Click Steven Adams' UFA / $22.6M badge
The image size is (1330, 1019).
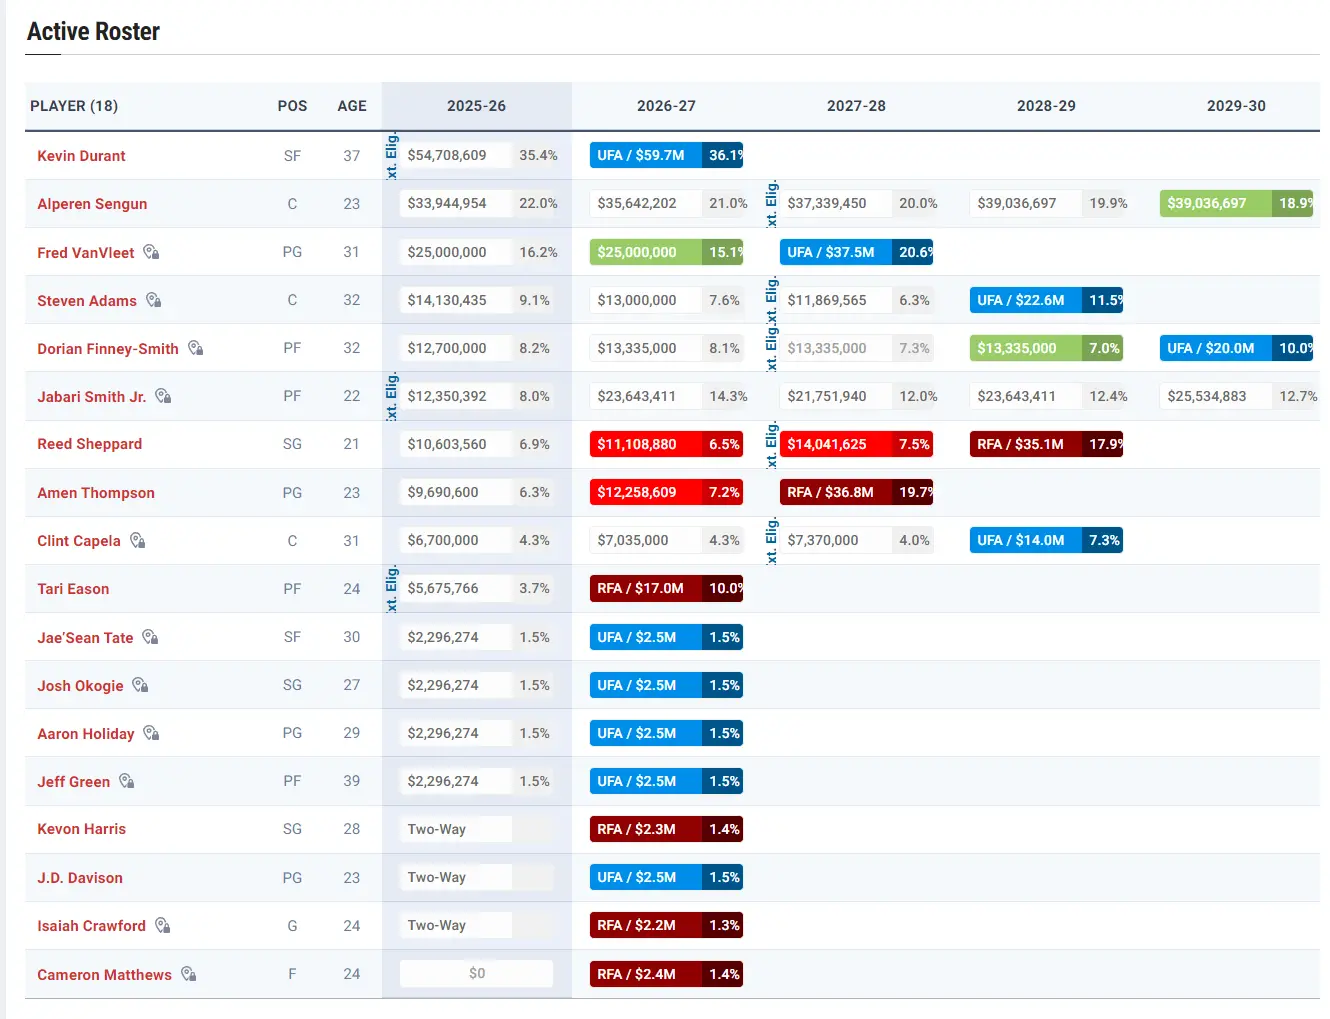point(1046,300)
